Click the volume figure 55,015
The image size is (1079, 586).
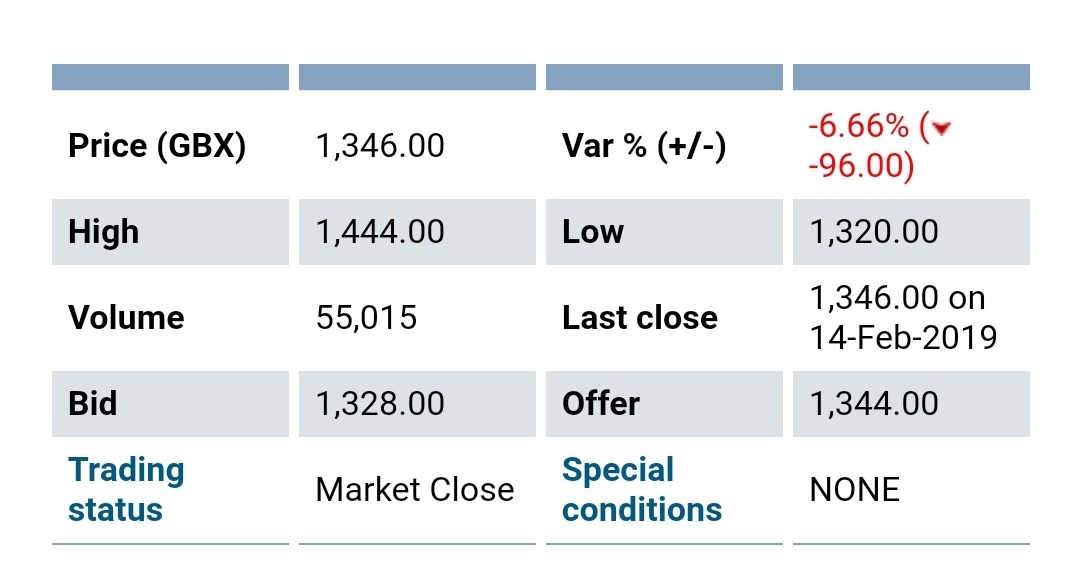[366, 318]
